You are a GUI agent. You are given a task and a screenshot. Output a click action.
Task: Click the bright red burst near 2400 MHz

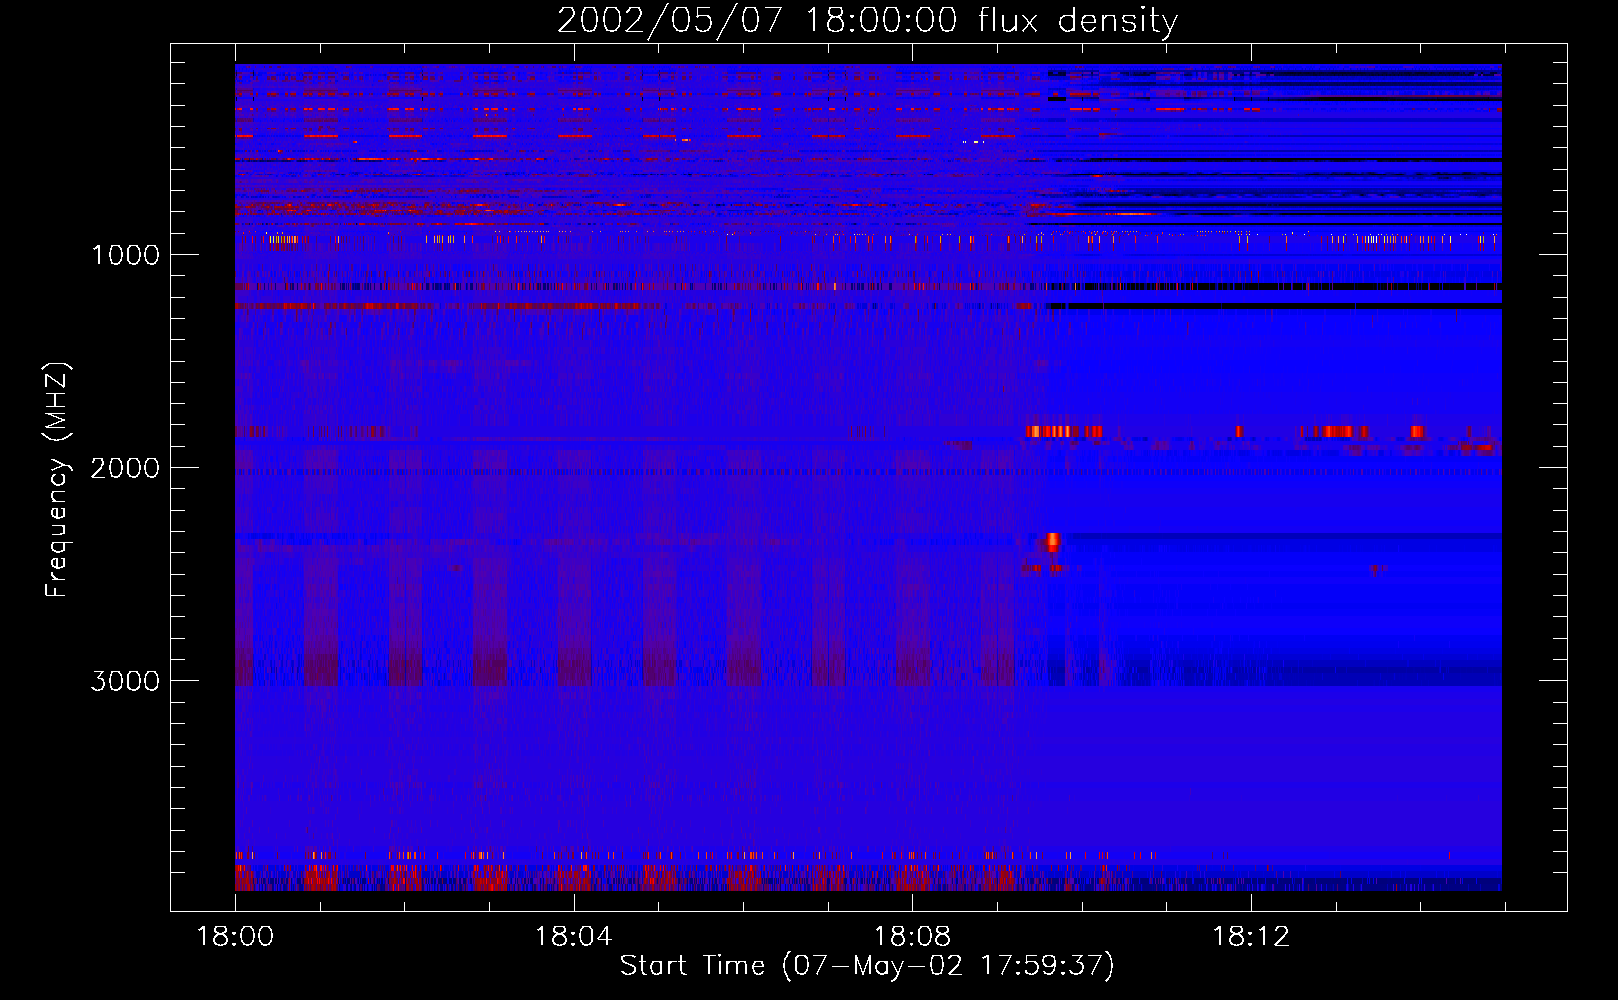(1052, 542)
